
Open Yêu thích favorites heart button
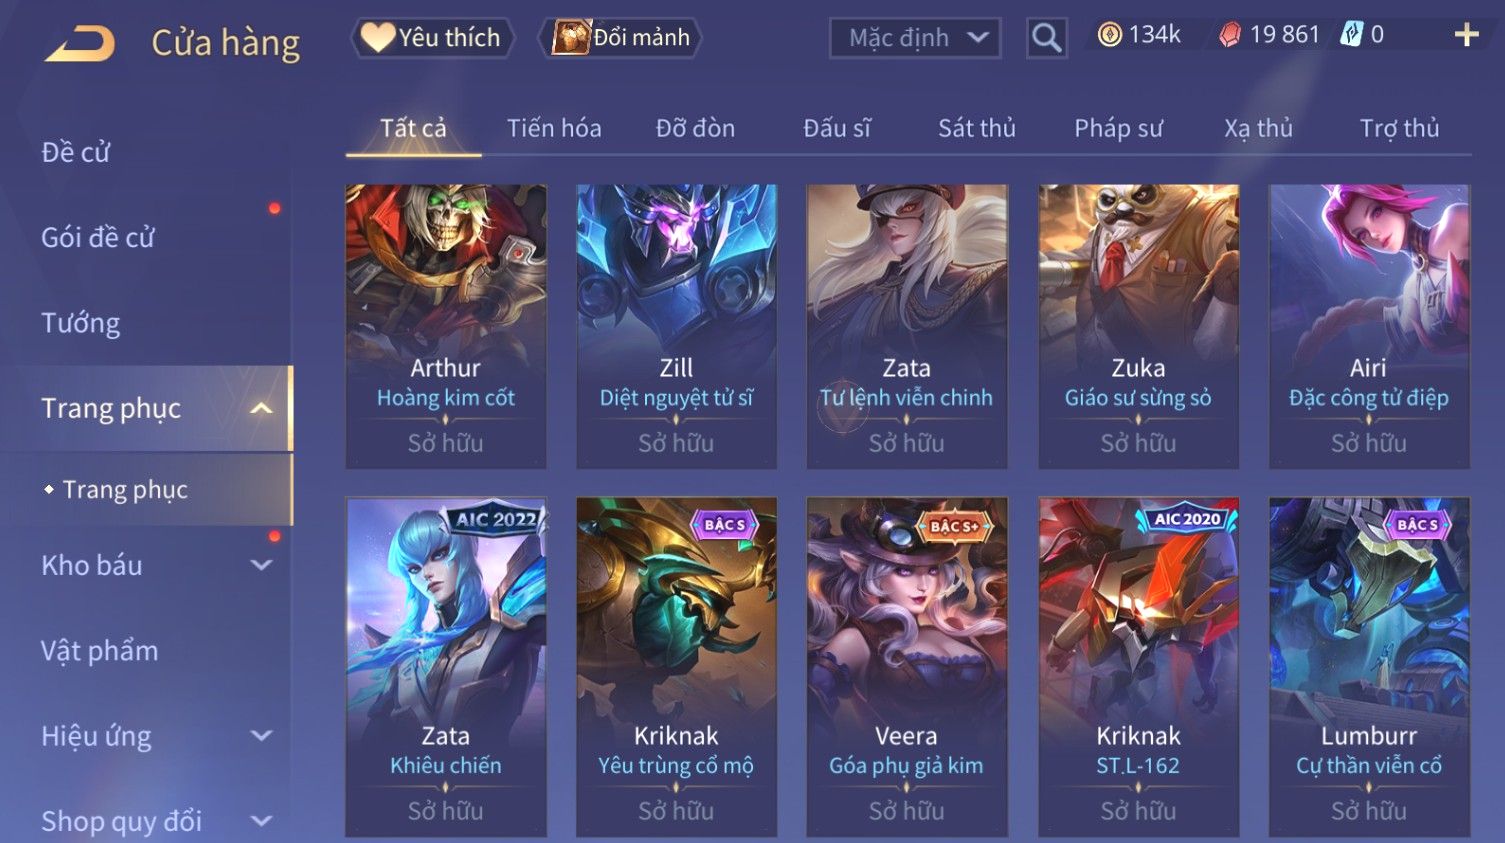432,38
